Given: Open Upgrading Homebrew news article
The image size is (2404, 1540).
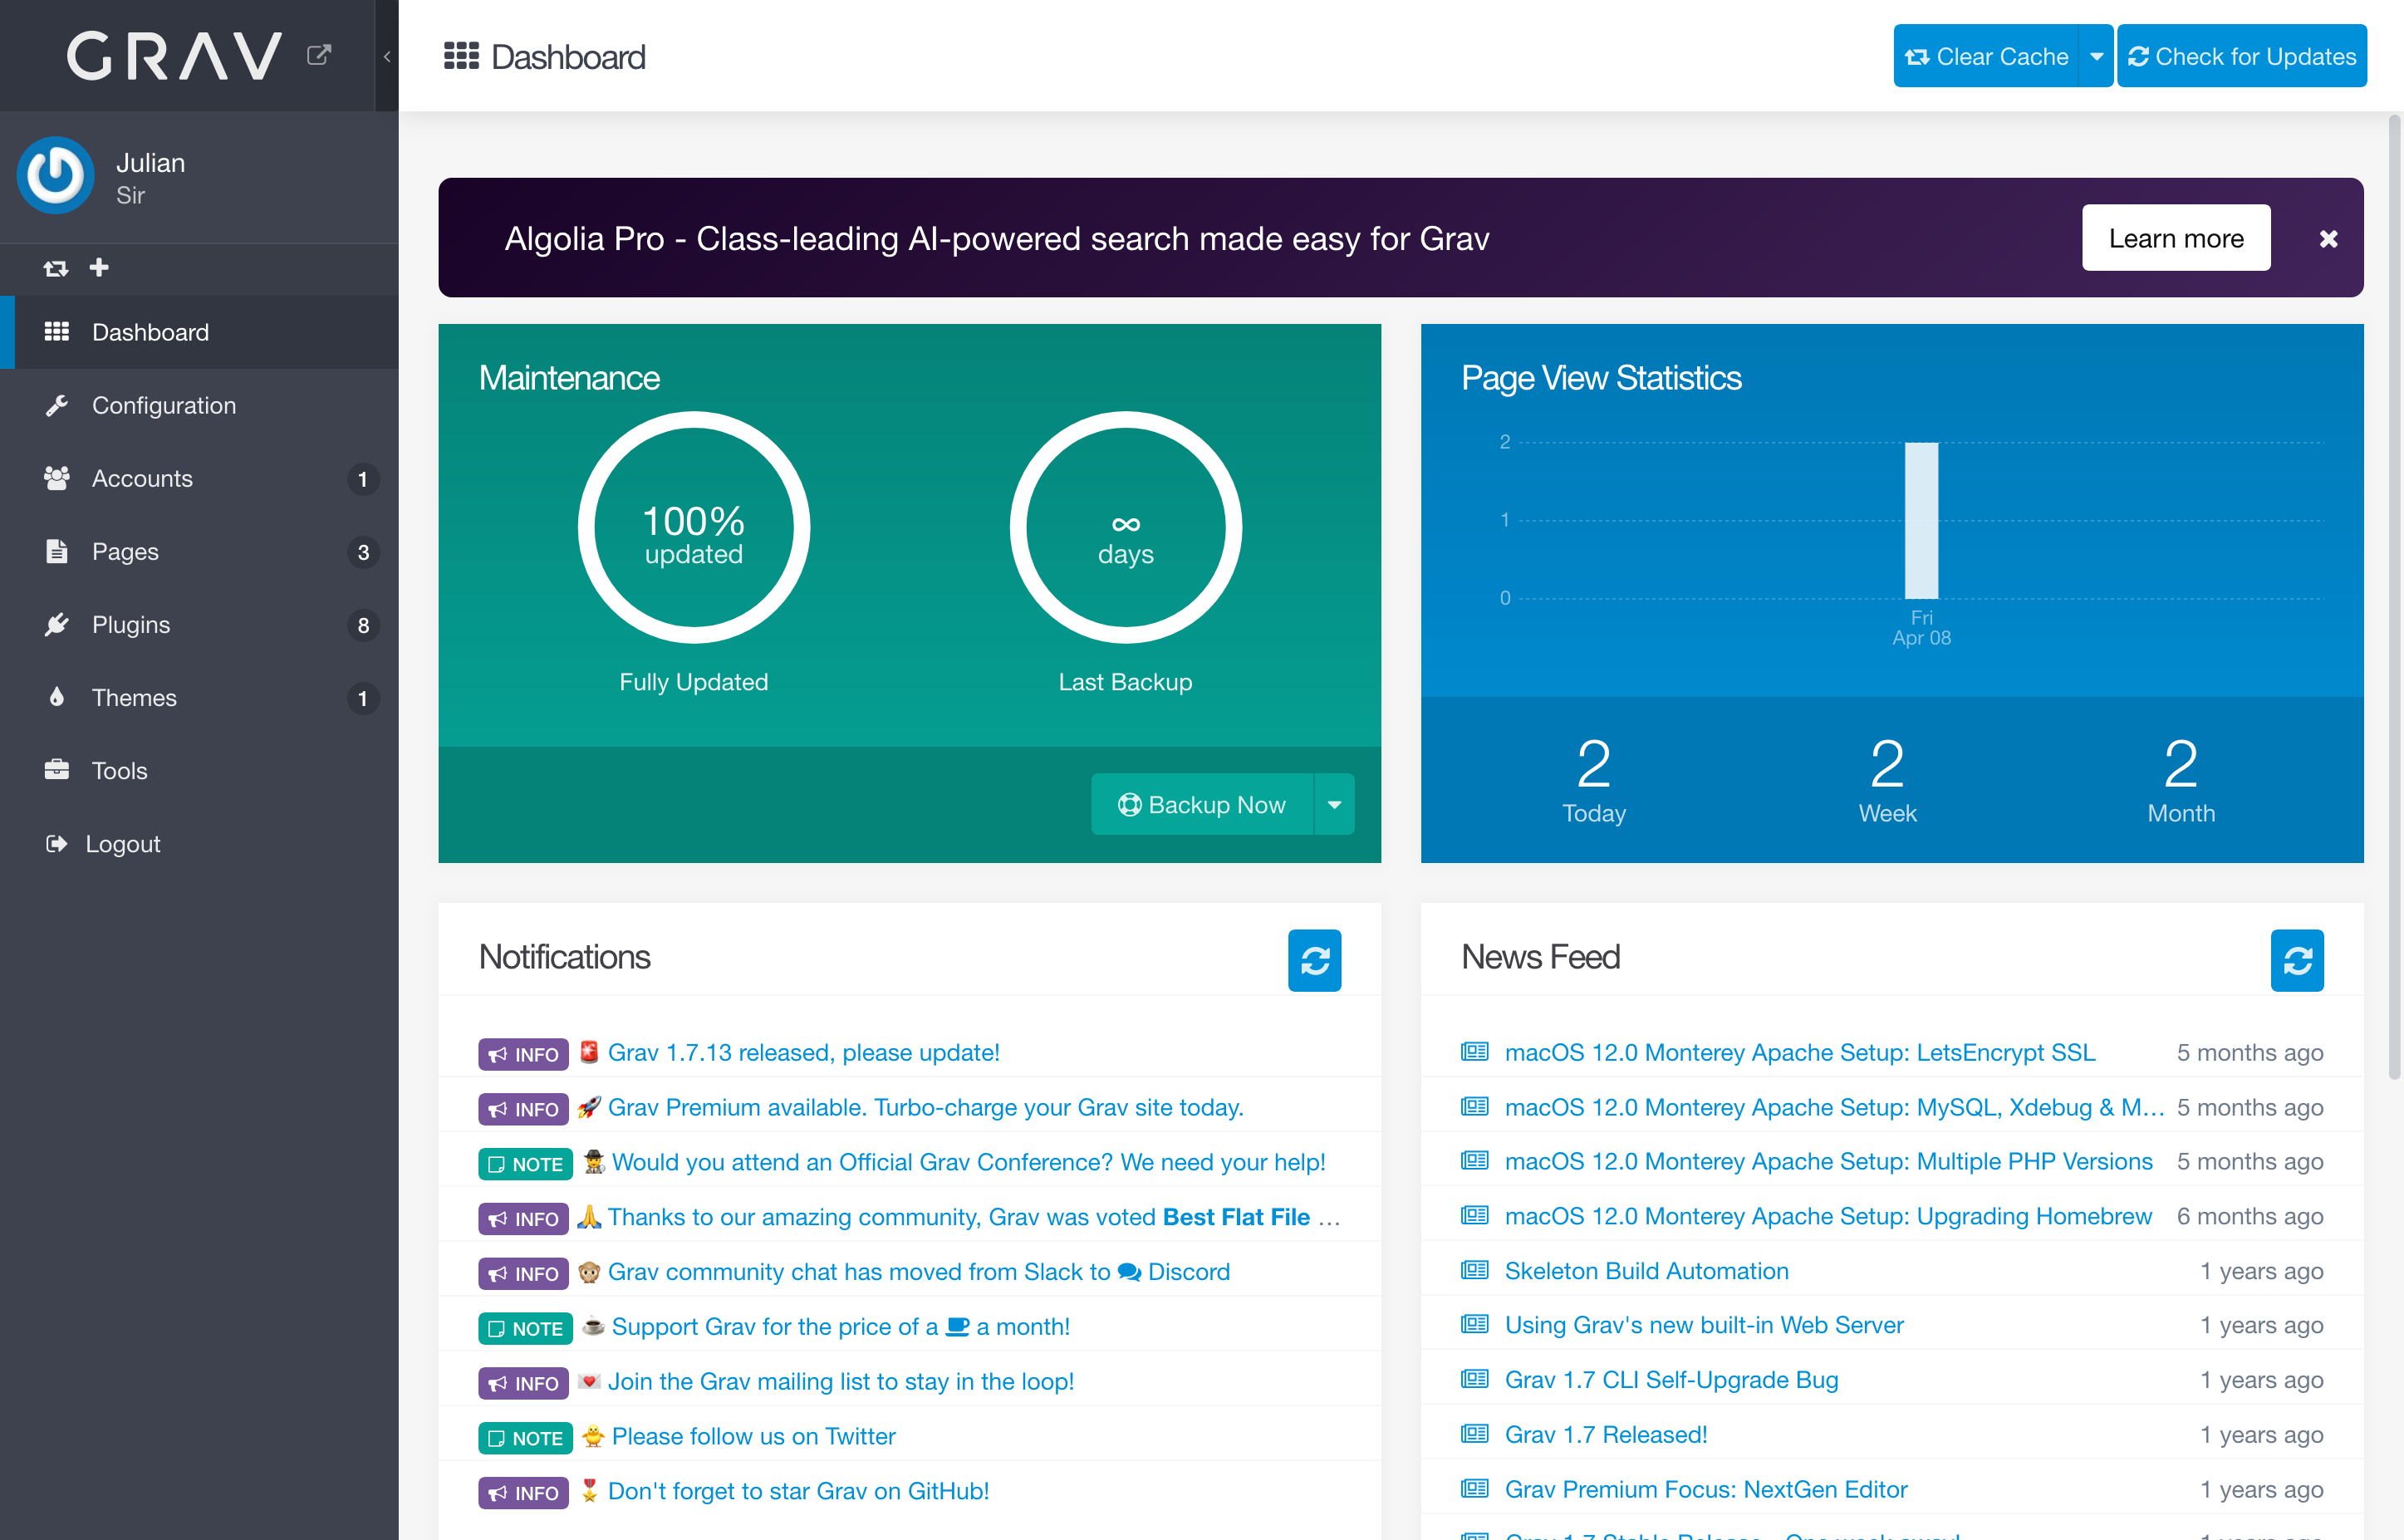Looking at the screenshot, I should (1828, 1216).
